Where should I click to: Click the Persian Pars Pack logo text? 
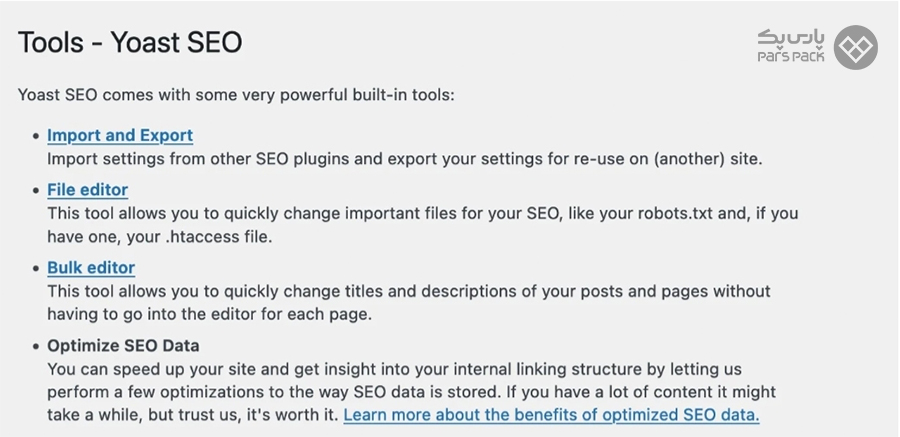[x=790, y=38]
